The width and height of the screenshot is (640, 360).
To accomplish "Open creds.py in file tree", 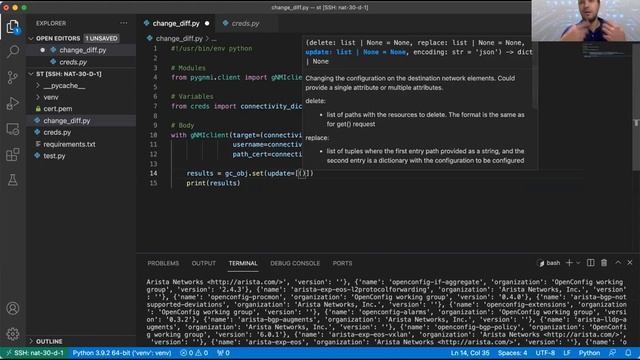I will coord(57,132).
